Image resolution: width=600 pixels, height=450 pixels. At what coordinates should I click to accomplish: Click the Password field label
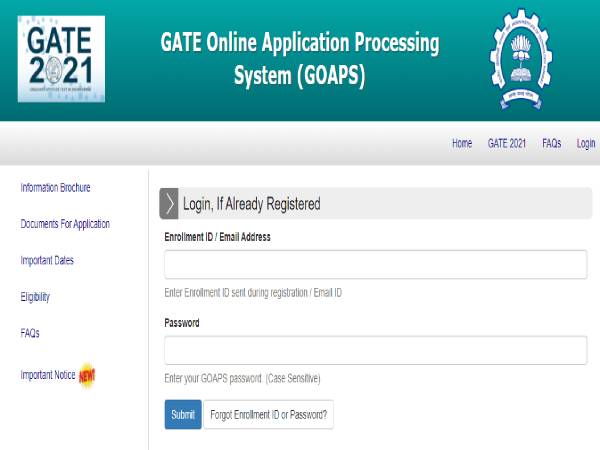182,323
